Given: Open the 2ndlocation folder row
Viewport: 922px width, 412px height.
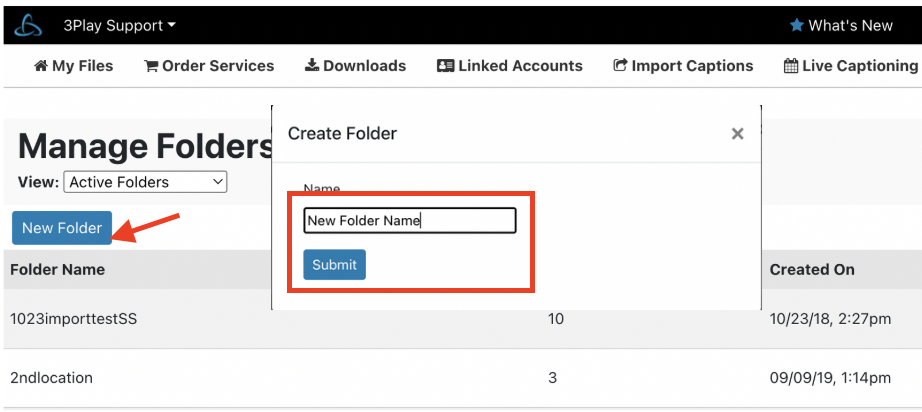Looking at the screenshot, I should click(x=461, y=378).
